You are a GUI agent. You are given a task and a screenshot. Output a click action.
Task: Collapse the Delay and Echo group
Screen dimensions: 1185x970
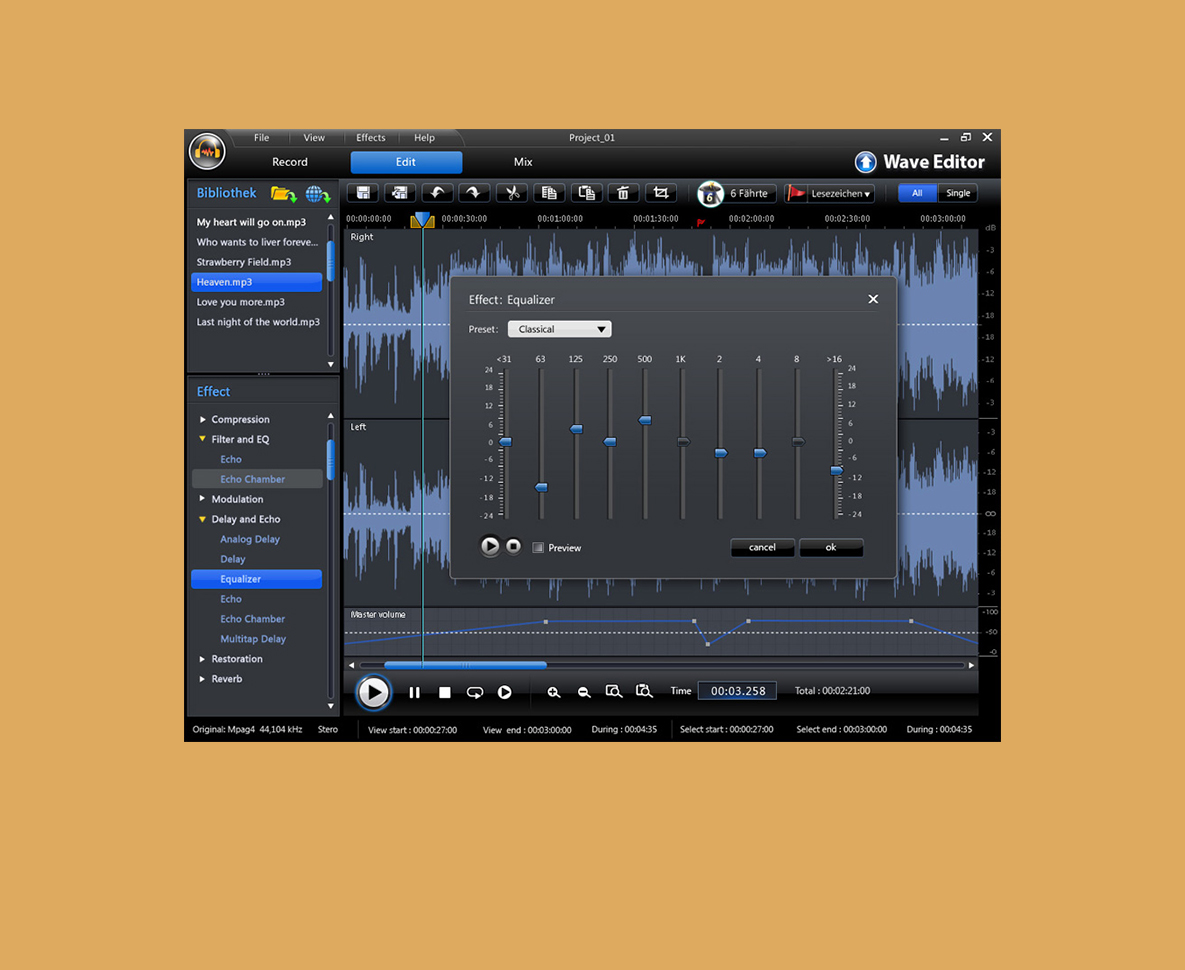tap(203, 519)
